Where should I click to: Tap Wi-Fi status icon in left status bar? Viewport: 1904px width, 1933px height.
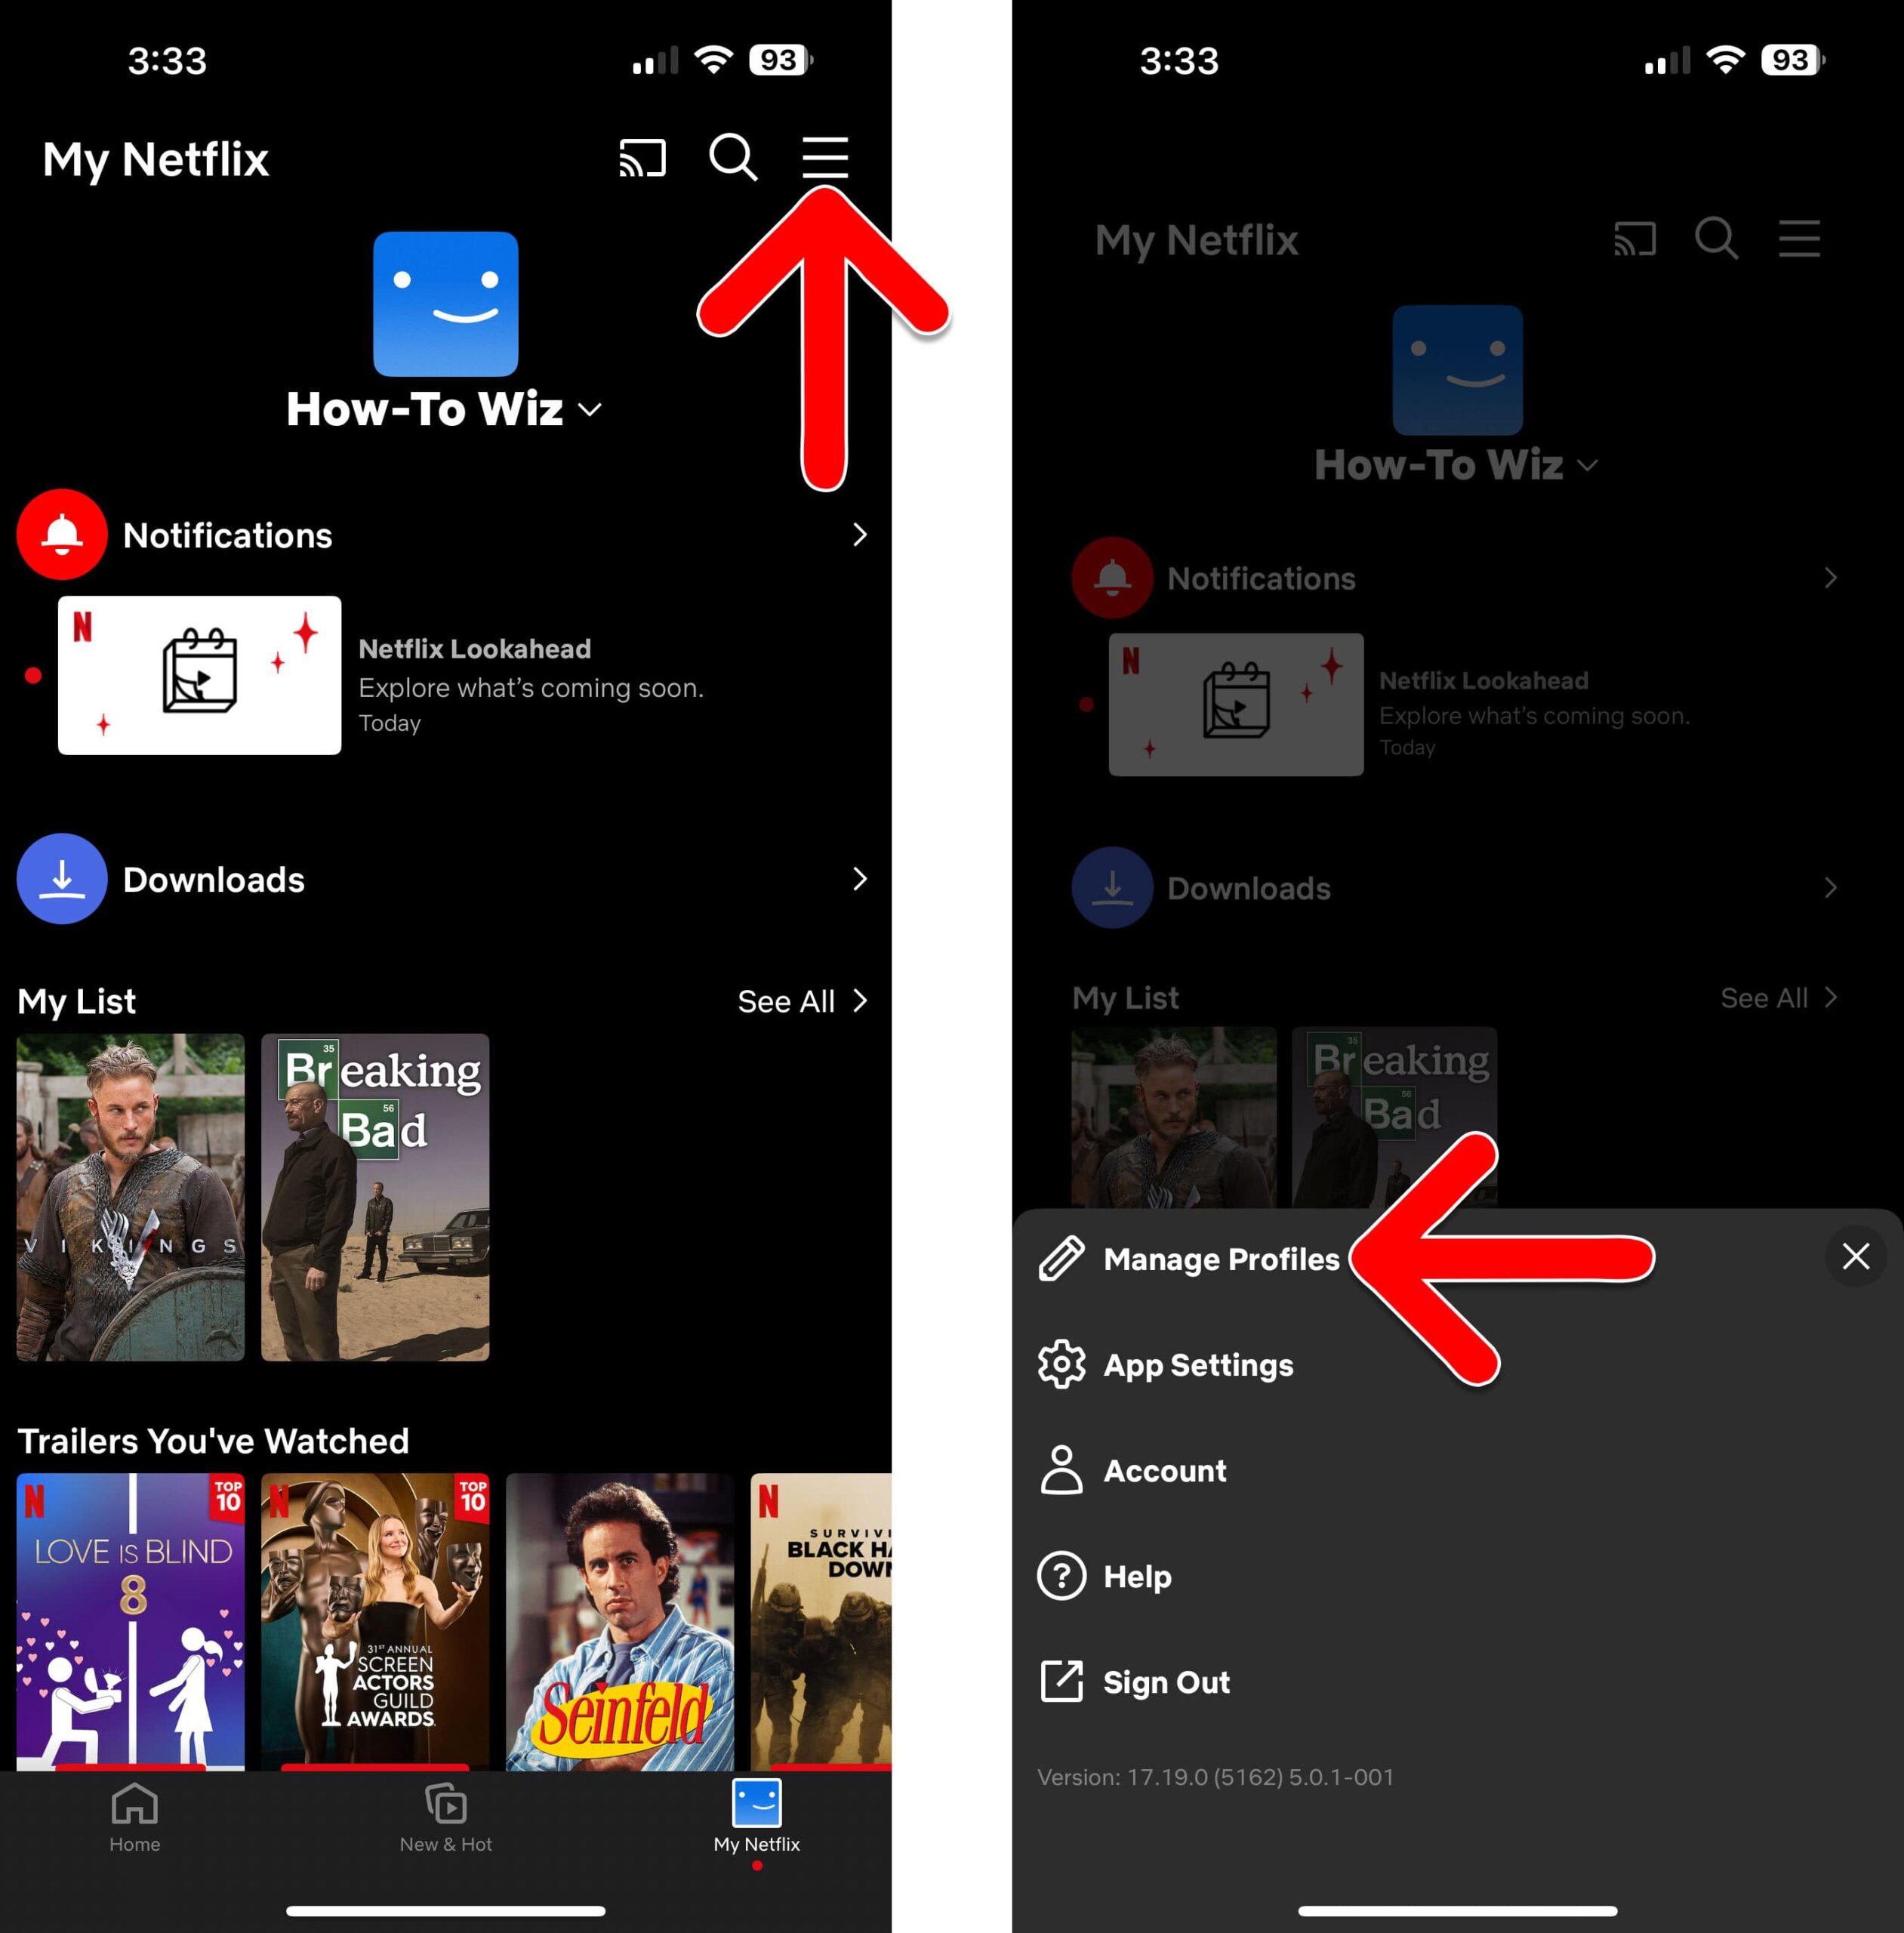click(714, 60)
